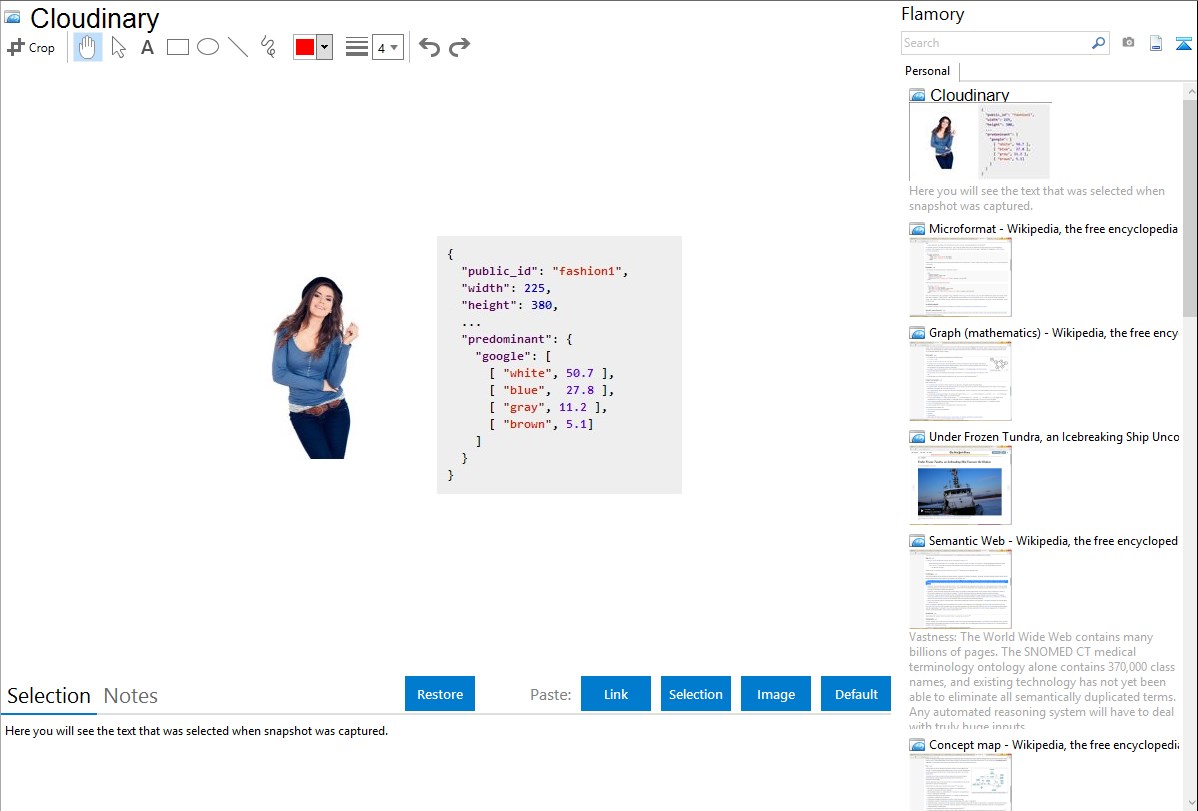Click the camera snapshot icon
The width and height of the screenshot is (1198, 811).
coord(1128,43)
